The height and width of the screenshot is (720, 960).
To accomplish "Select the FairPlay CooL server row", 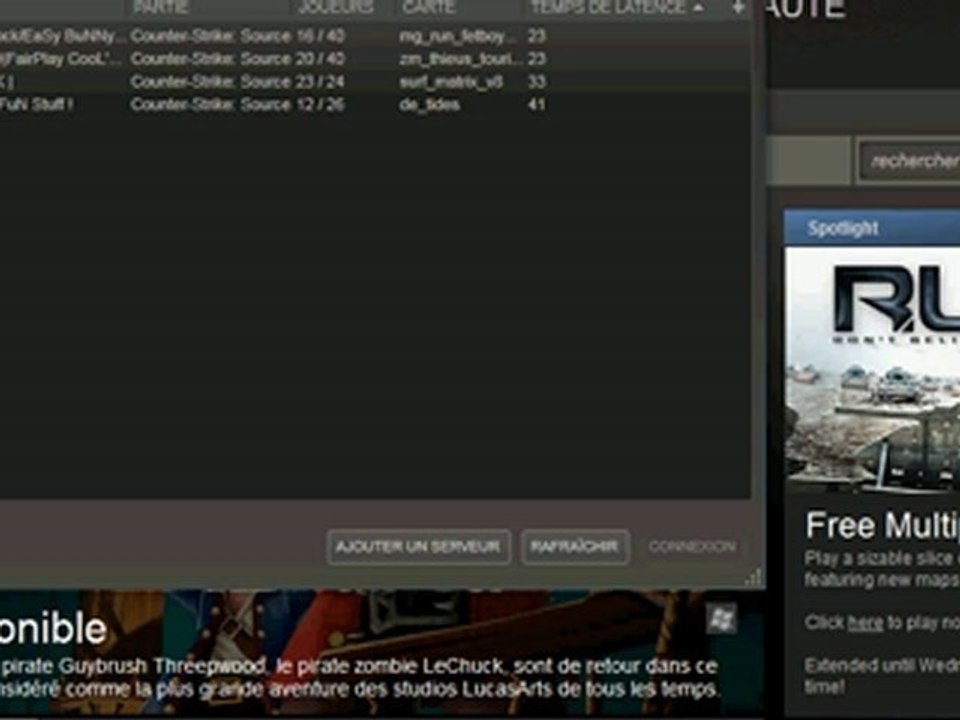I will pyautogui.click(x=375, y=59).
